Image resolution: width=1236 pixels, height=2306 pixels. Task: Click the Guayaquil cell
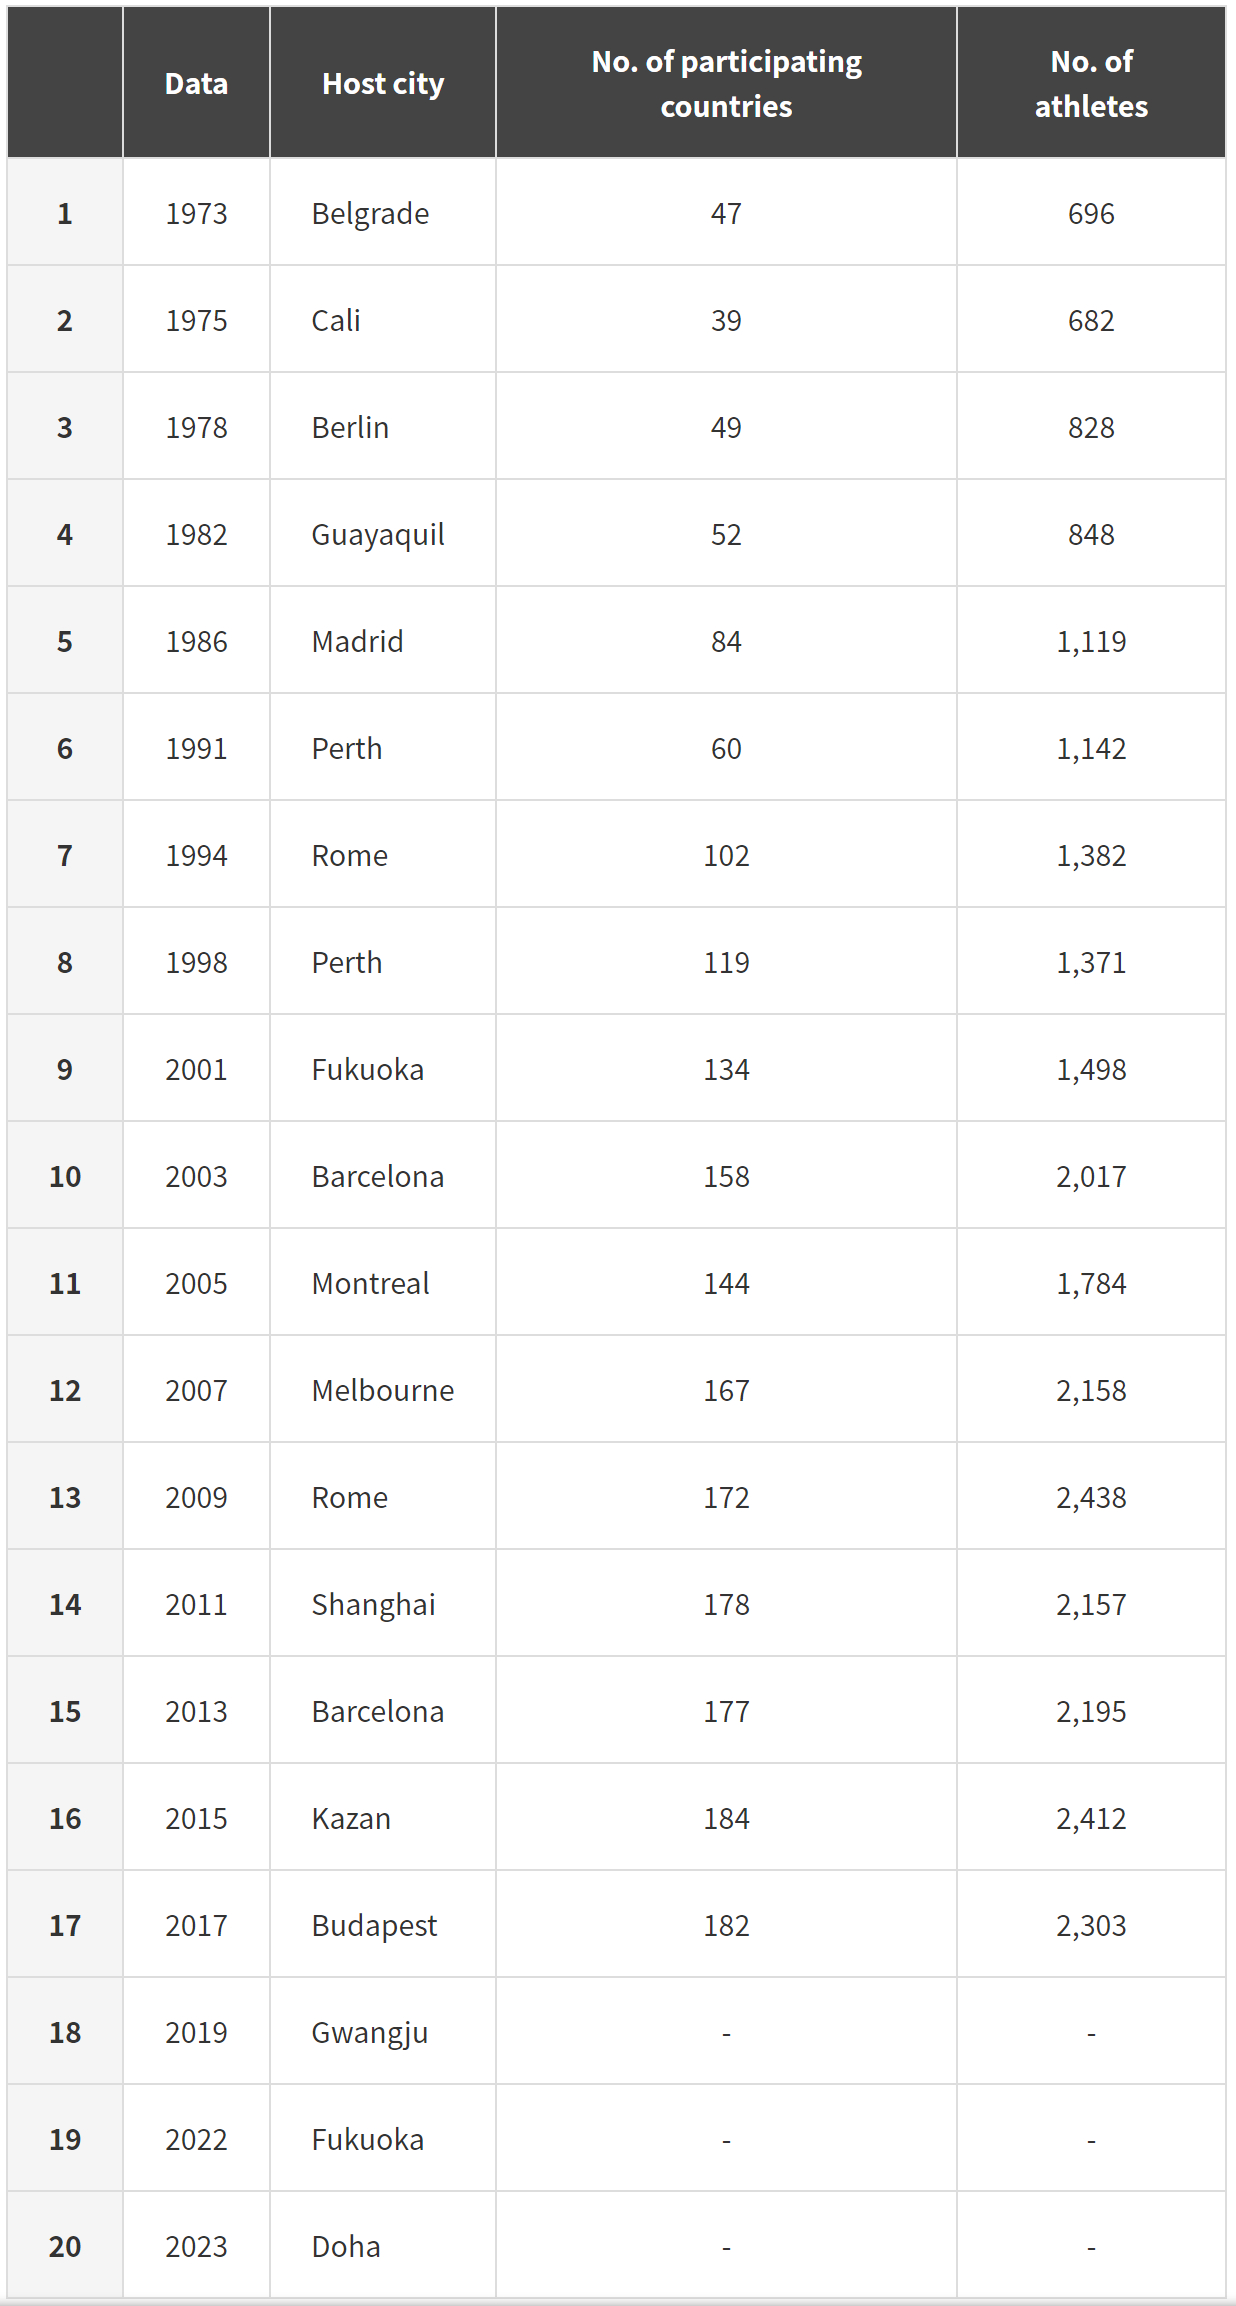click(383, 534)
